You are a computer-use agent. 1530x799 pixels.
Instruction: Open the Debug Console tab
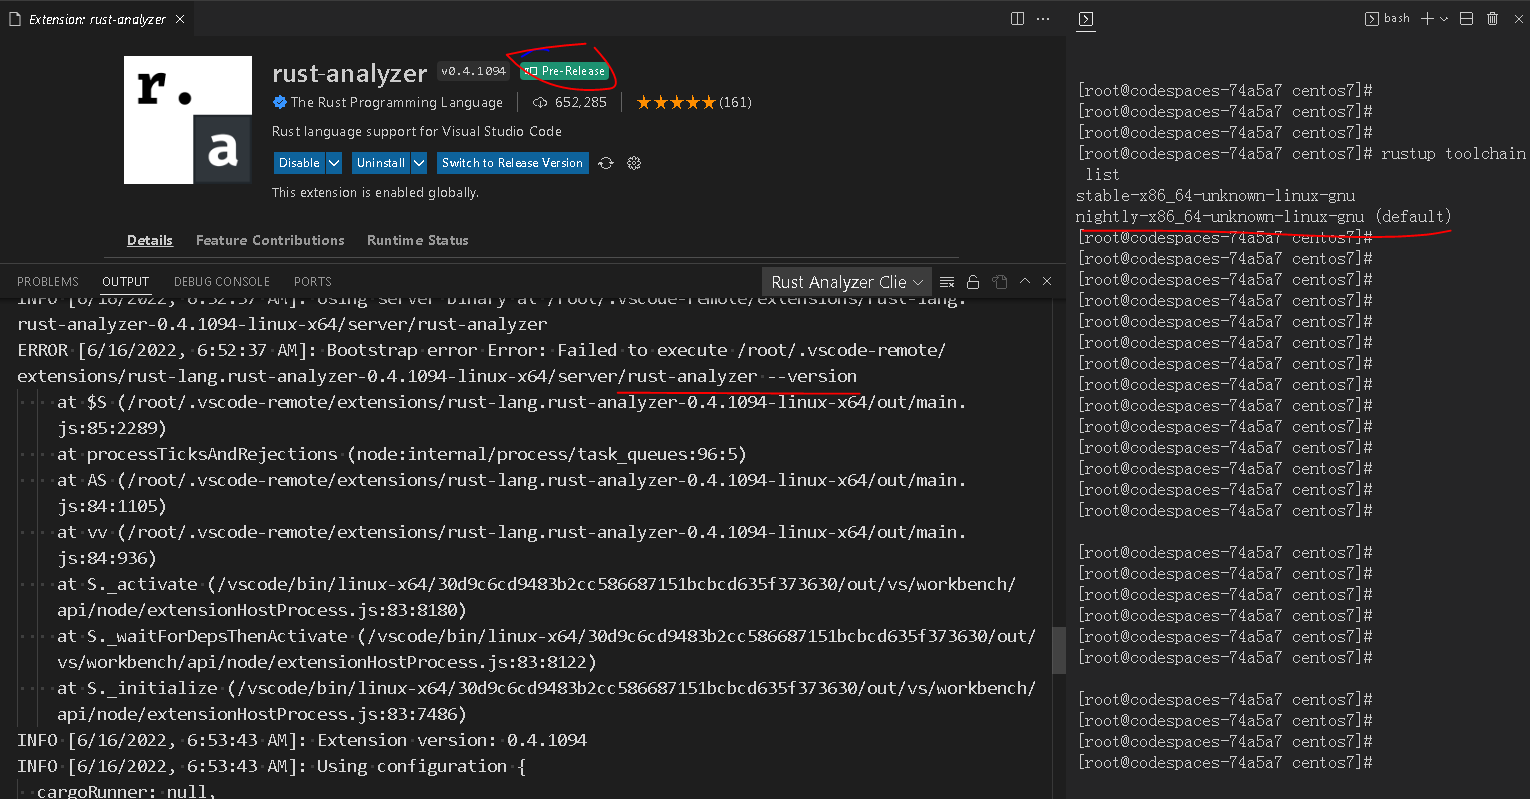coord(221,281)
